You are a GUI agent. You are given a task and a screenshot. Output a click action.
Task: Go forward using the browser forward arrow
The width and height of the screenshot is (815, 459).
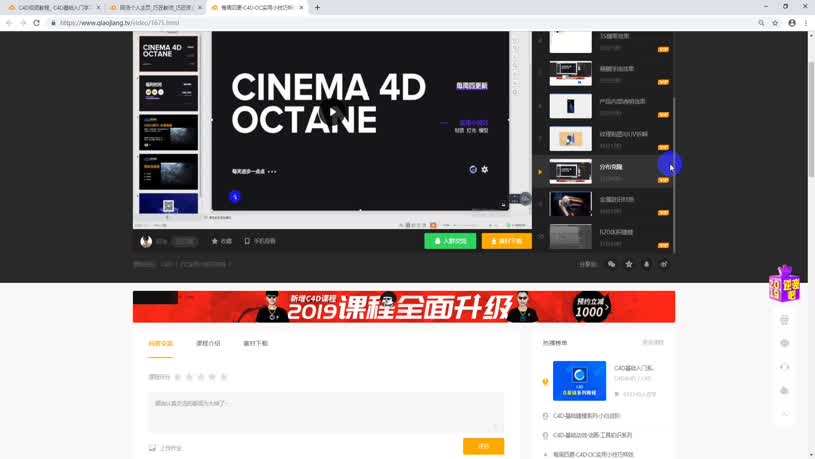tap(22, 23)
